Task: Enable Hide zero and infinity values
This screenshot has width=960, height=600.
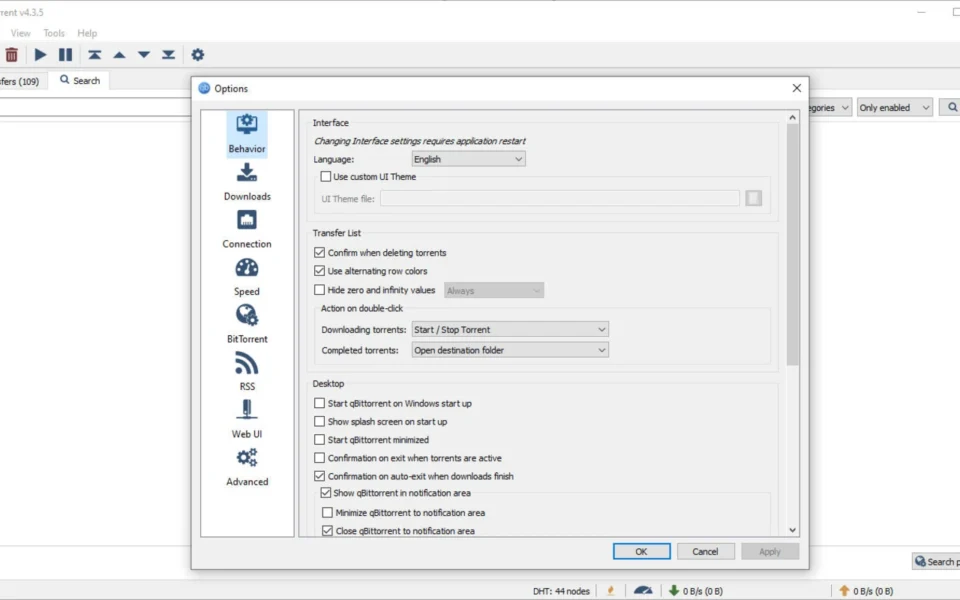Action: point(319,290)
